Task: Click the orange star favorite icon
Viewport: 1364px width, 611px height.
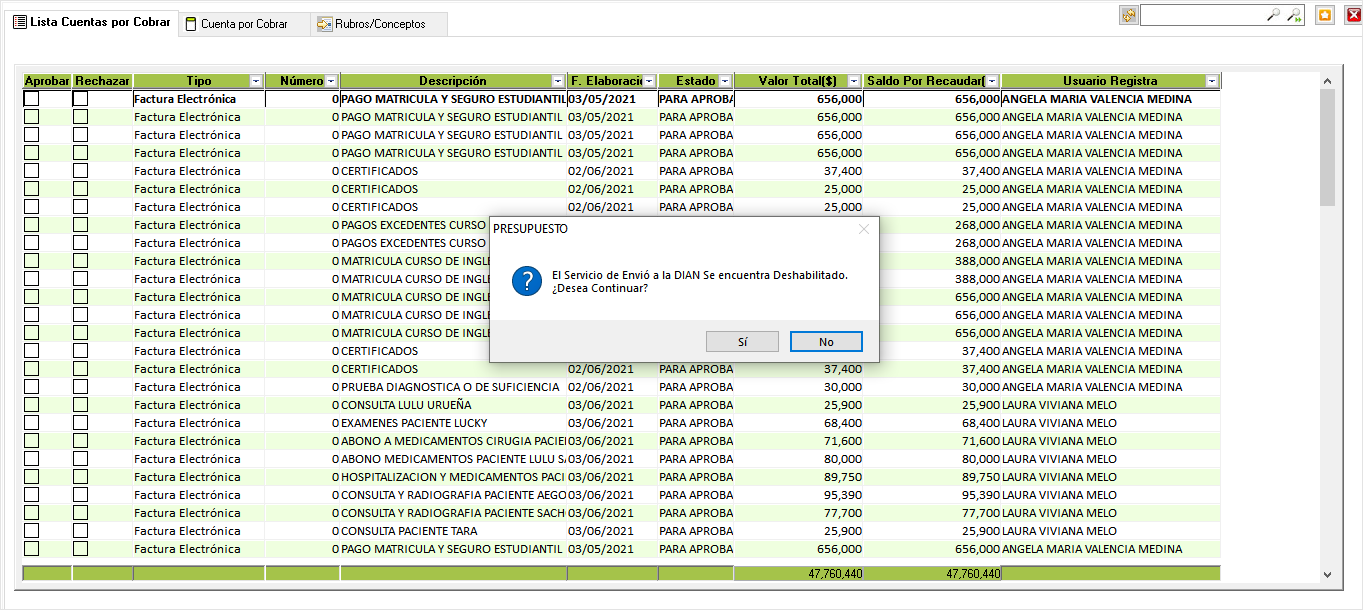Action: (1325, 15)
